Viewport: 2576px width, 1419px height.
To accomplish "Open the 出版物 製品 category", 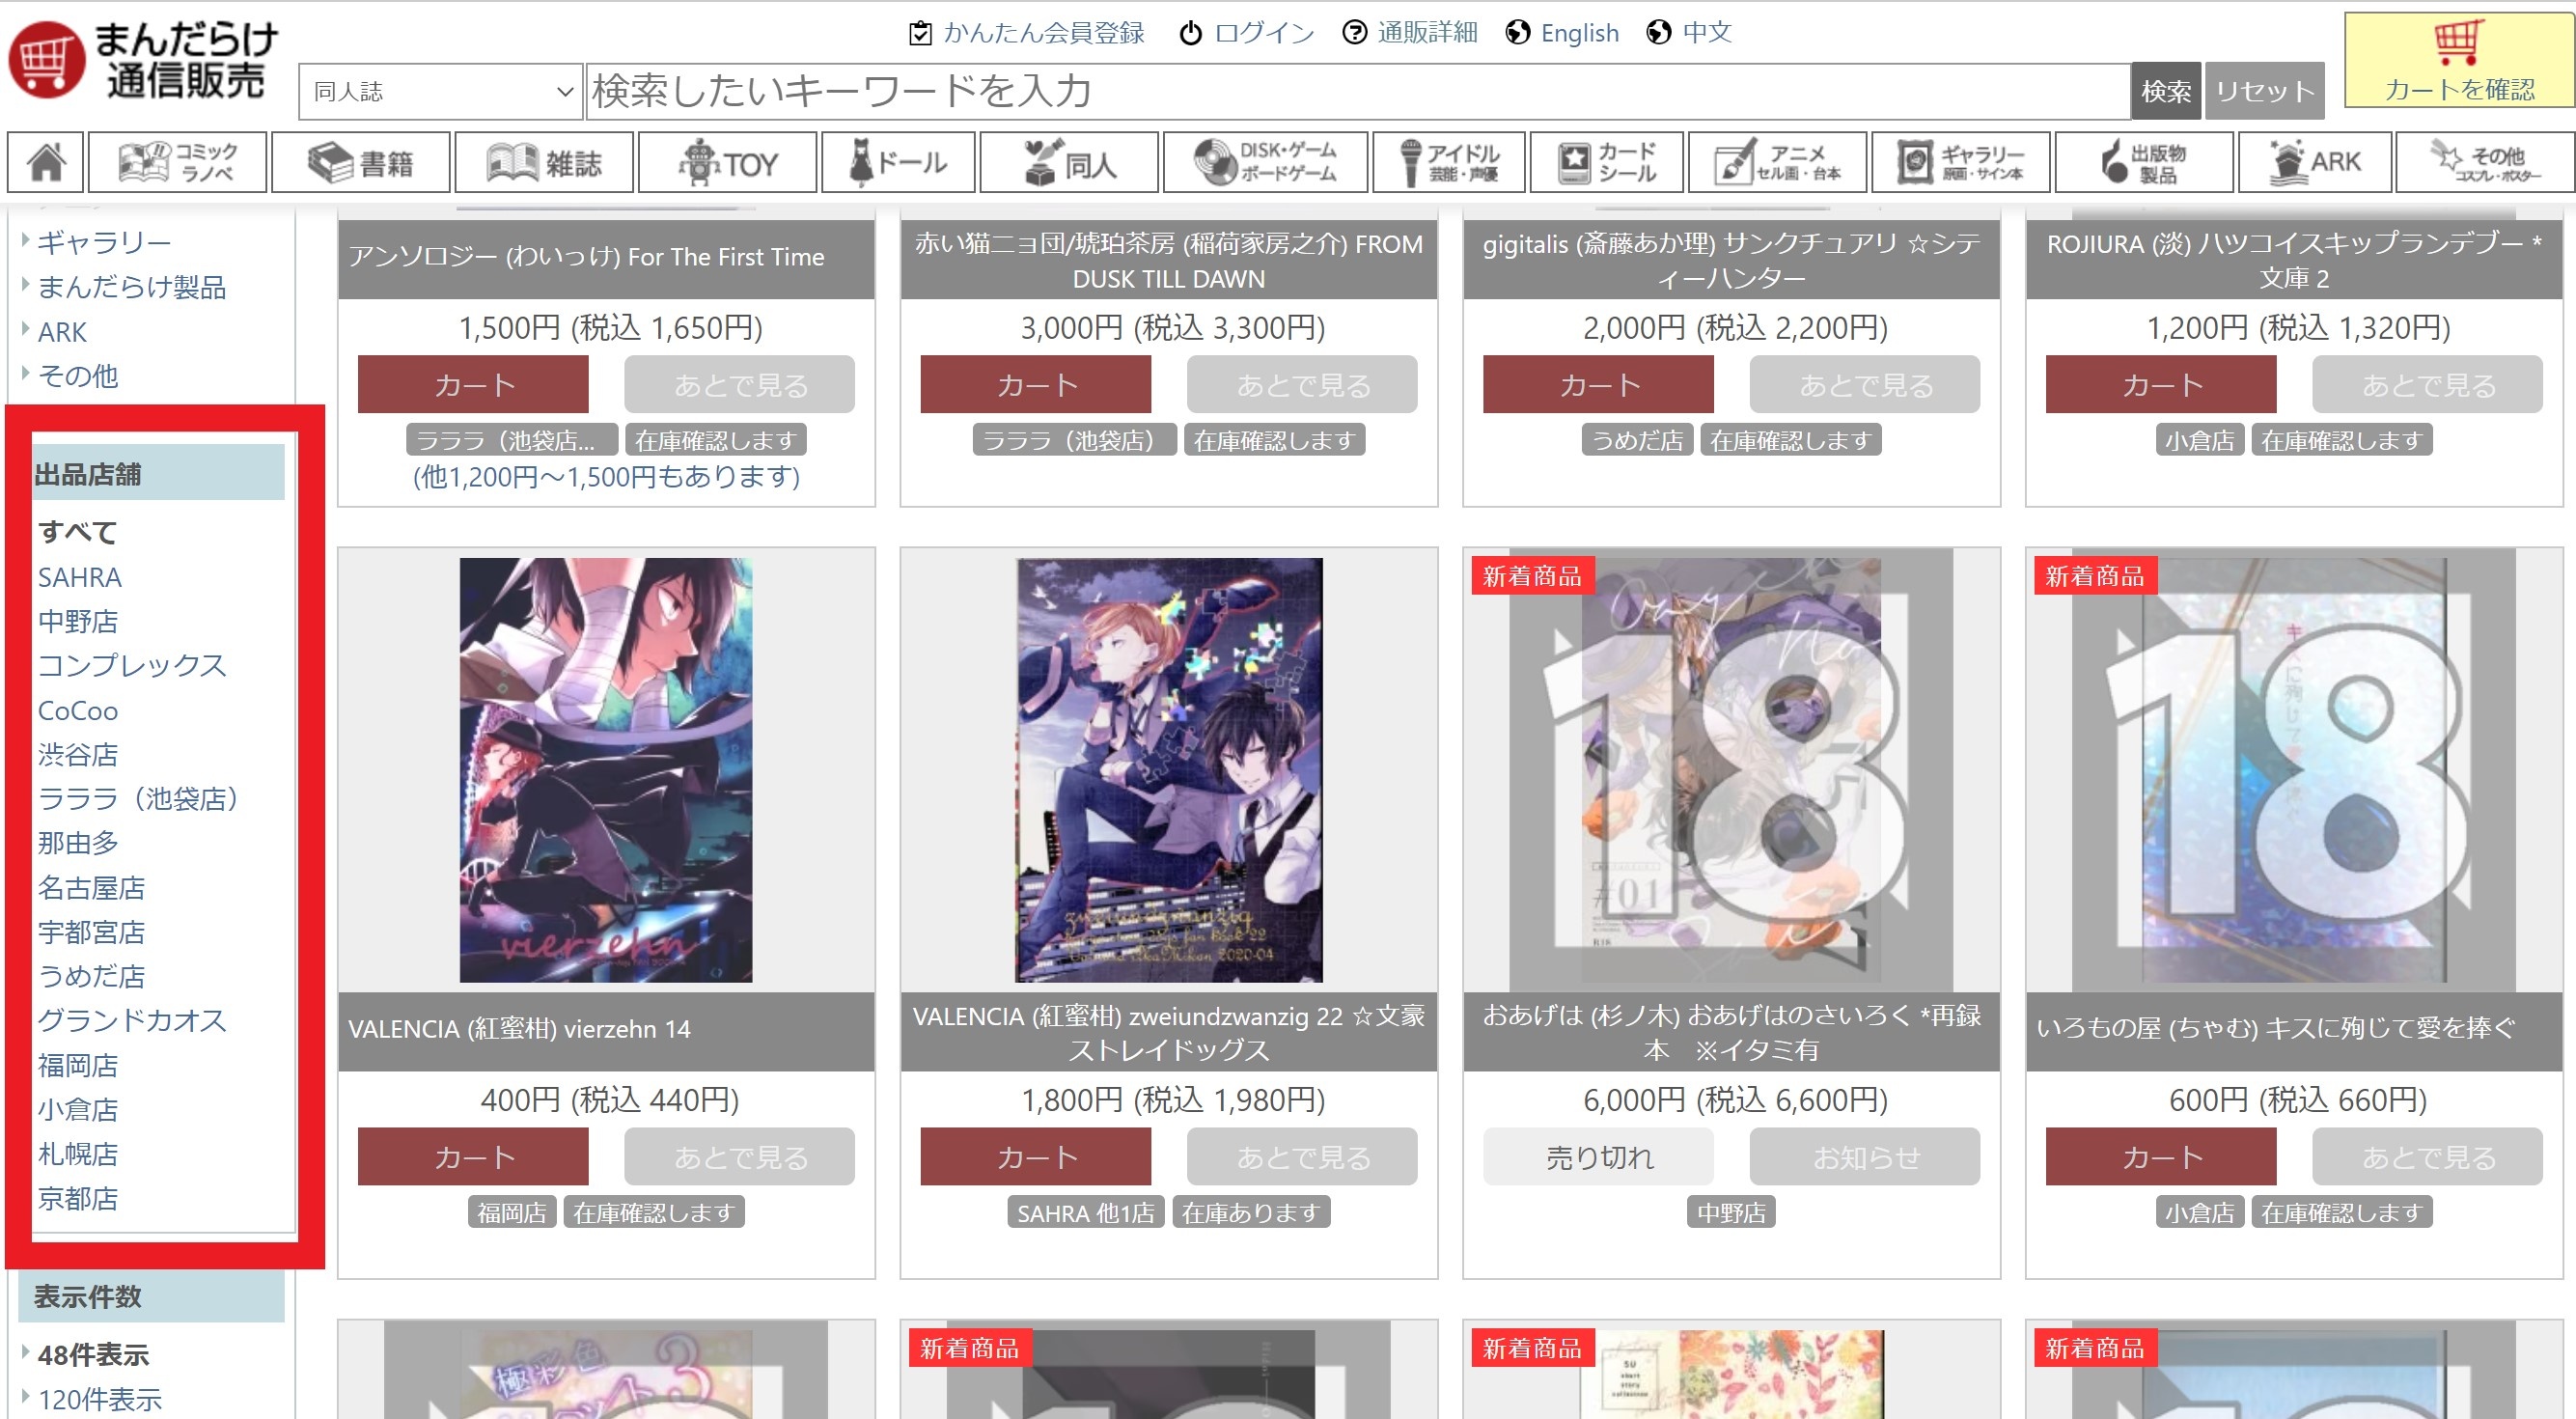I will point(2143,162).
